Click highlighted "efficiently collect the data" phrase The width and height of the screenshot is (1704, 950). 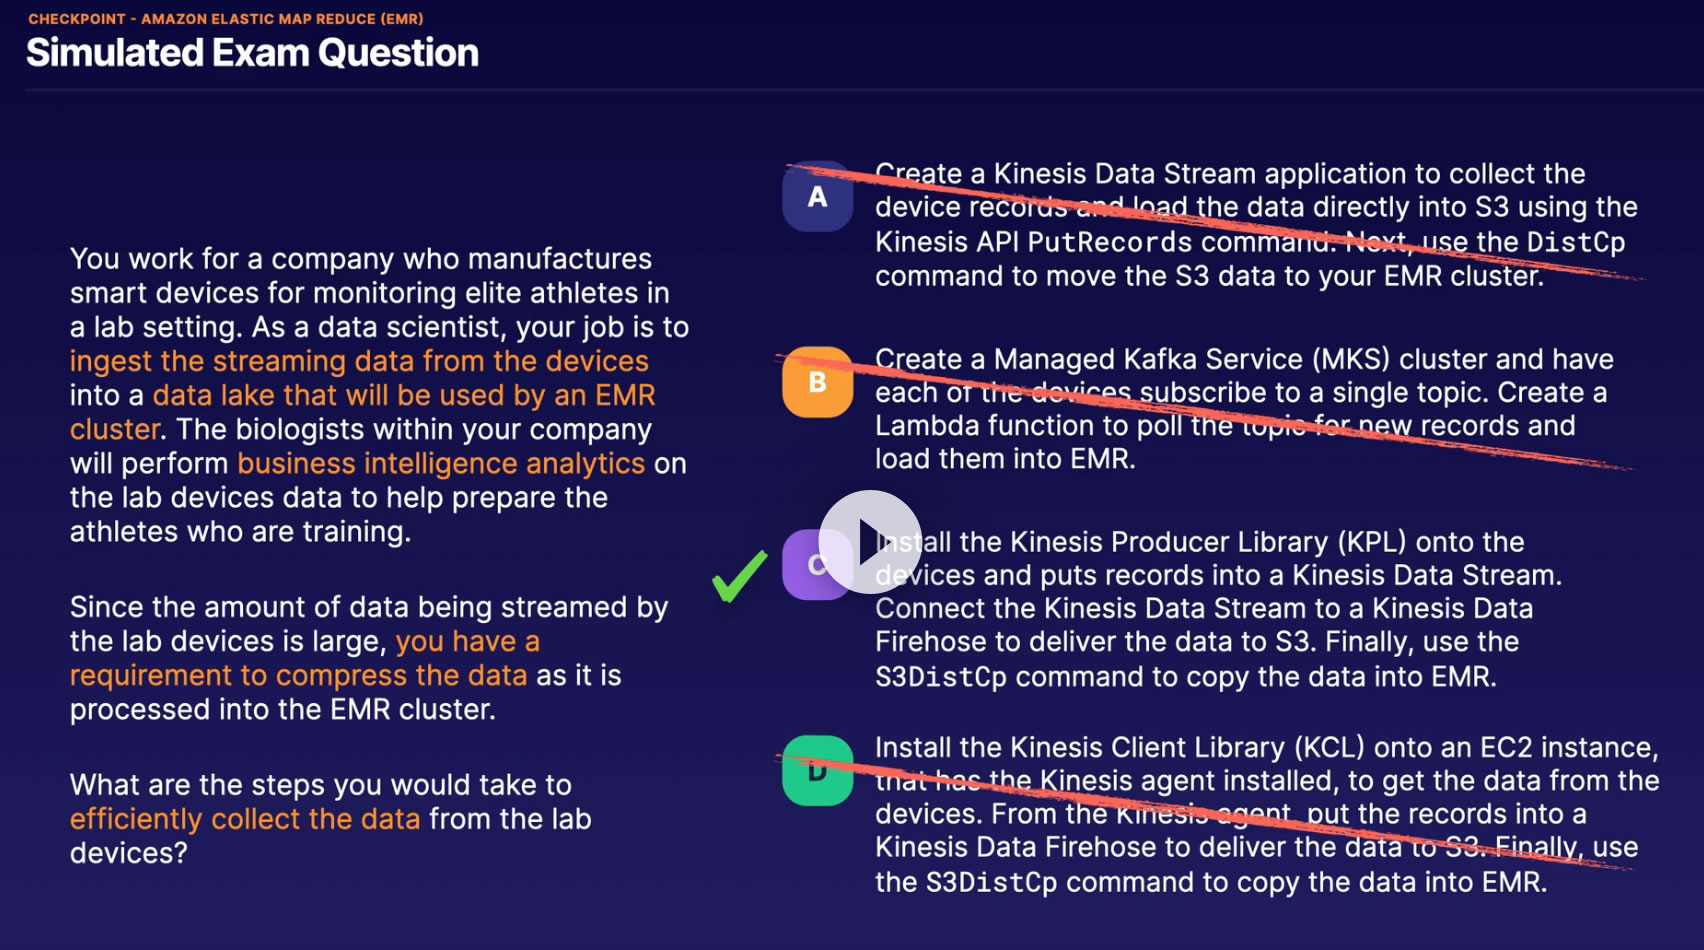pos(245,819)
